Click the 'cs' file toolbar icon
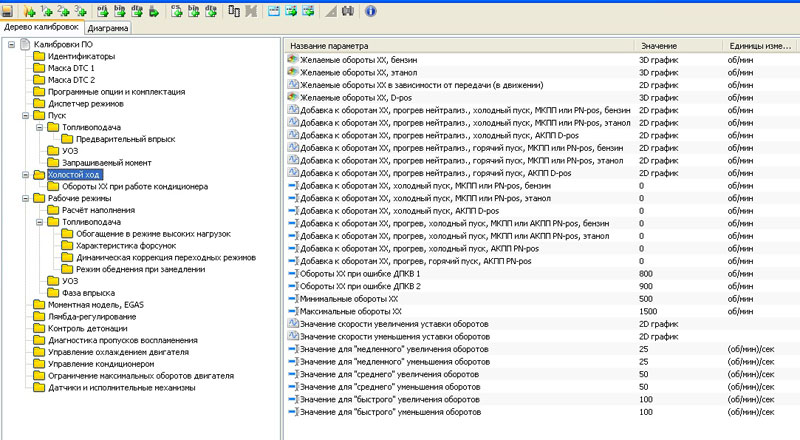 pos(176,13)
